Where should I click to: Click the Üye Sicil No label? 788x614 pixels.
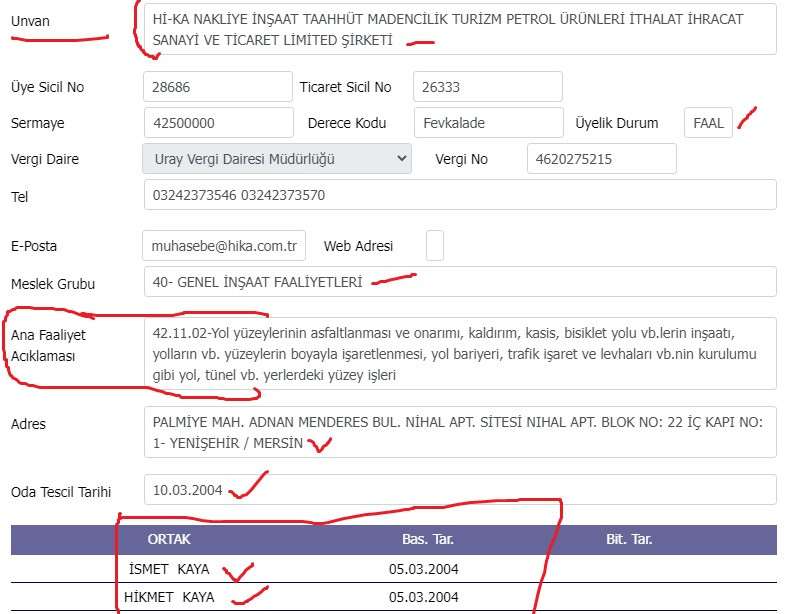coord(47,87)
